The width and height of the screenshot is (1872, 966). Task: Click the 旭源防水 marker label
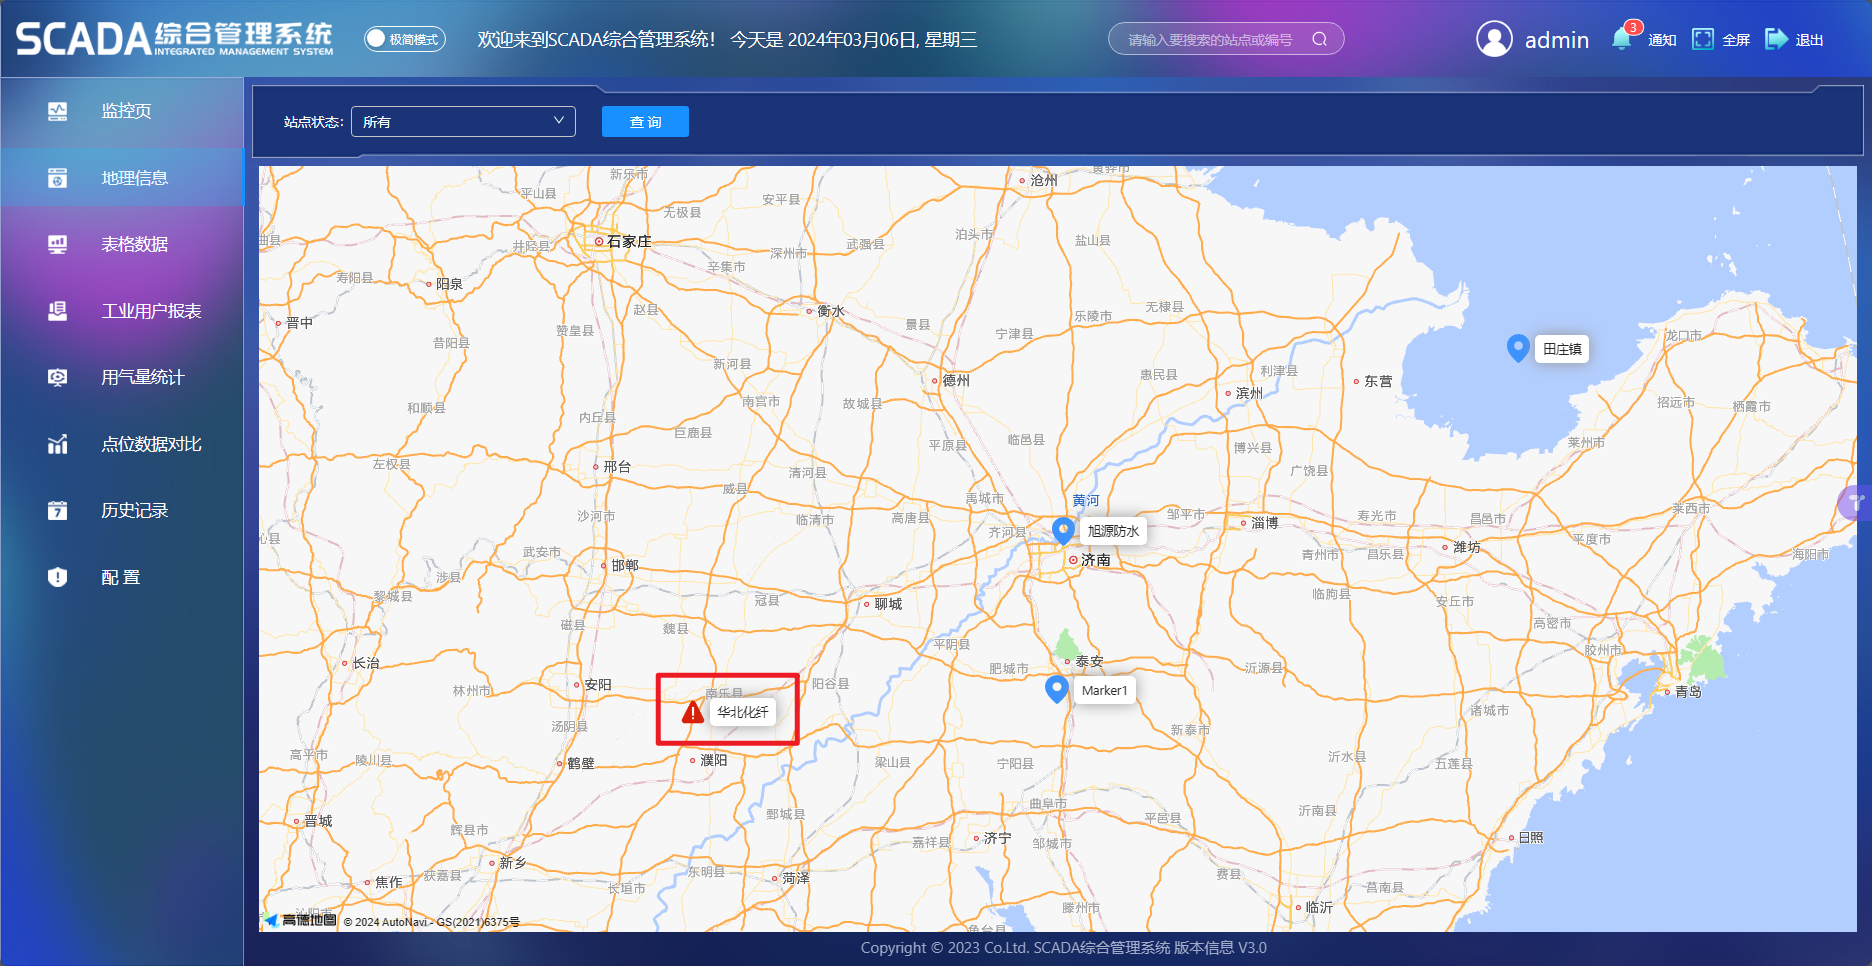[1113, 531]
